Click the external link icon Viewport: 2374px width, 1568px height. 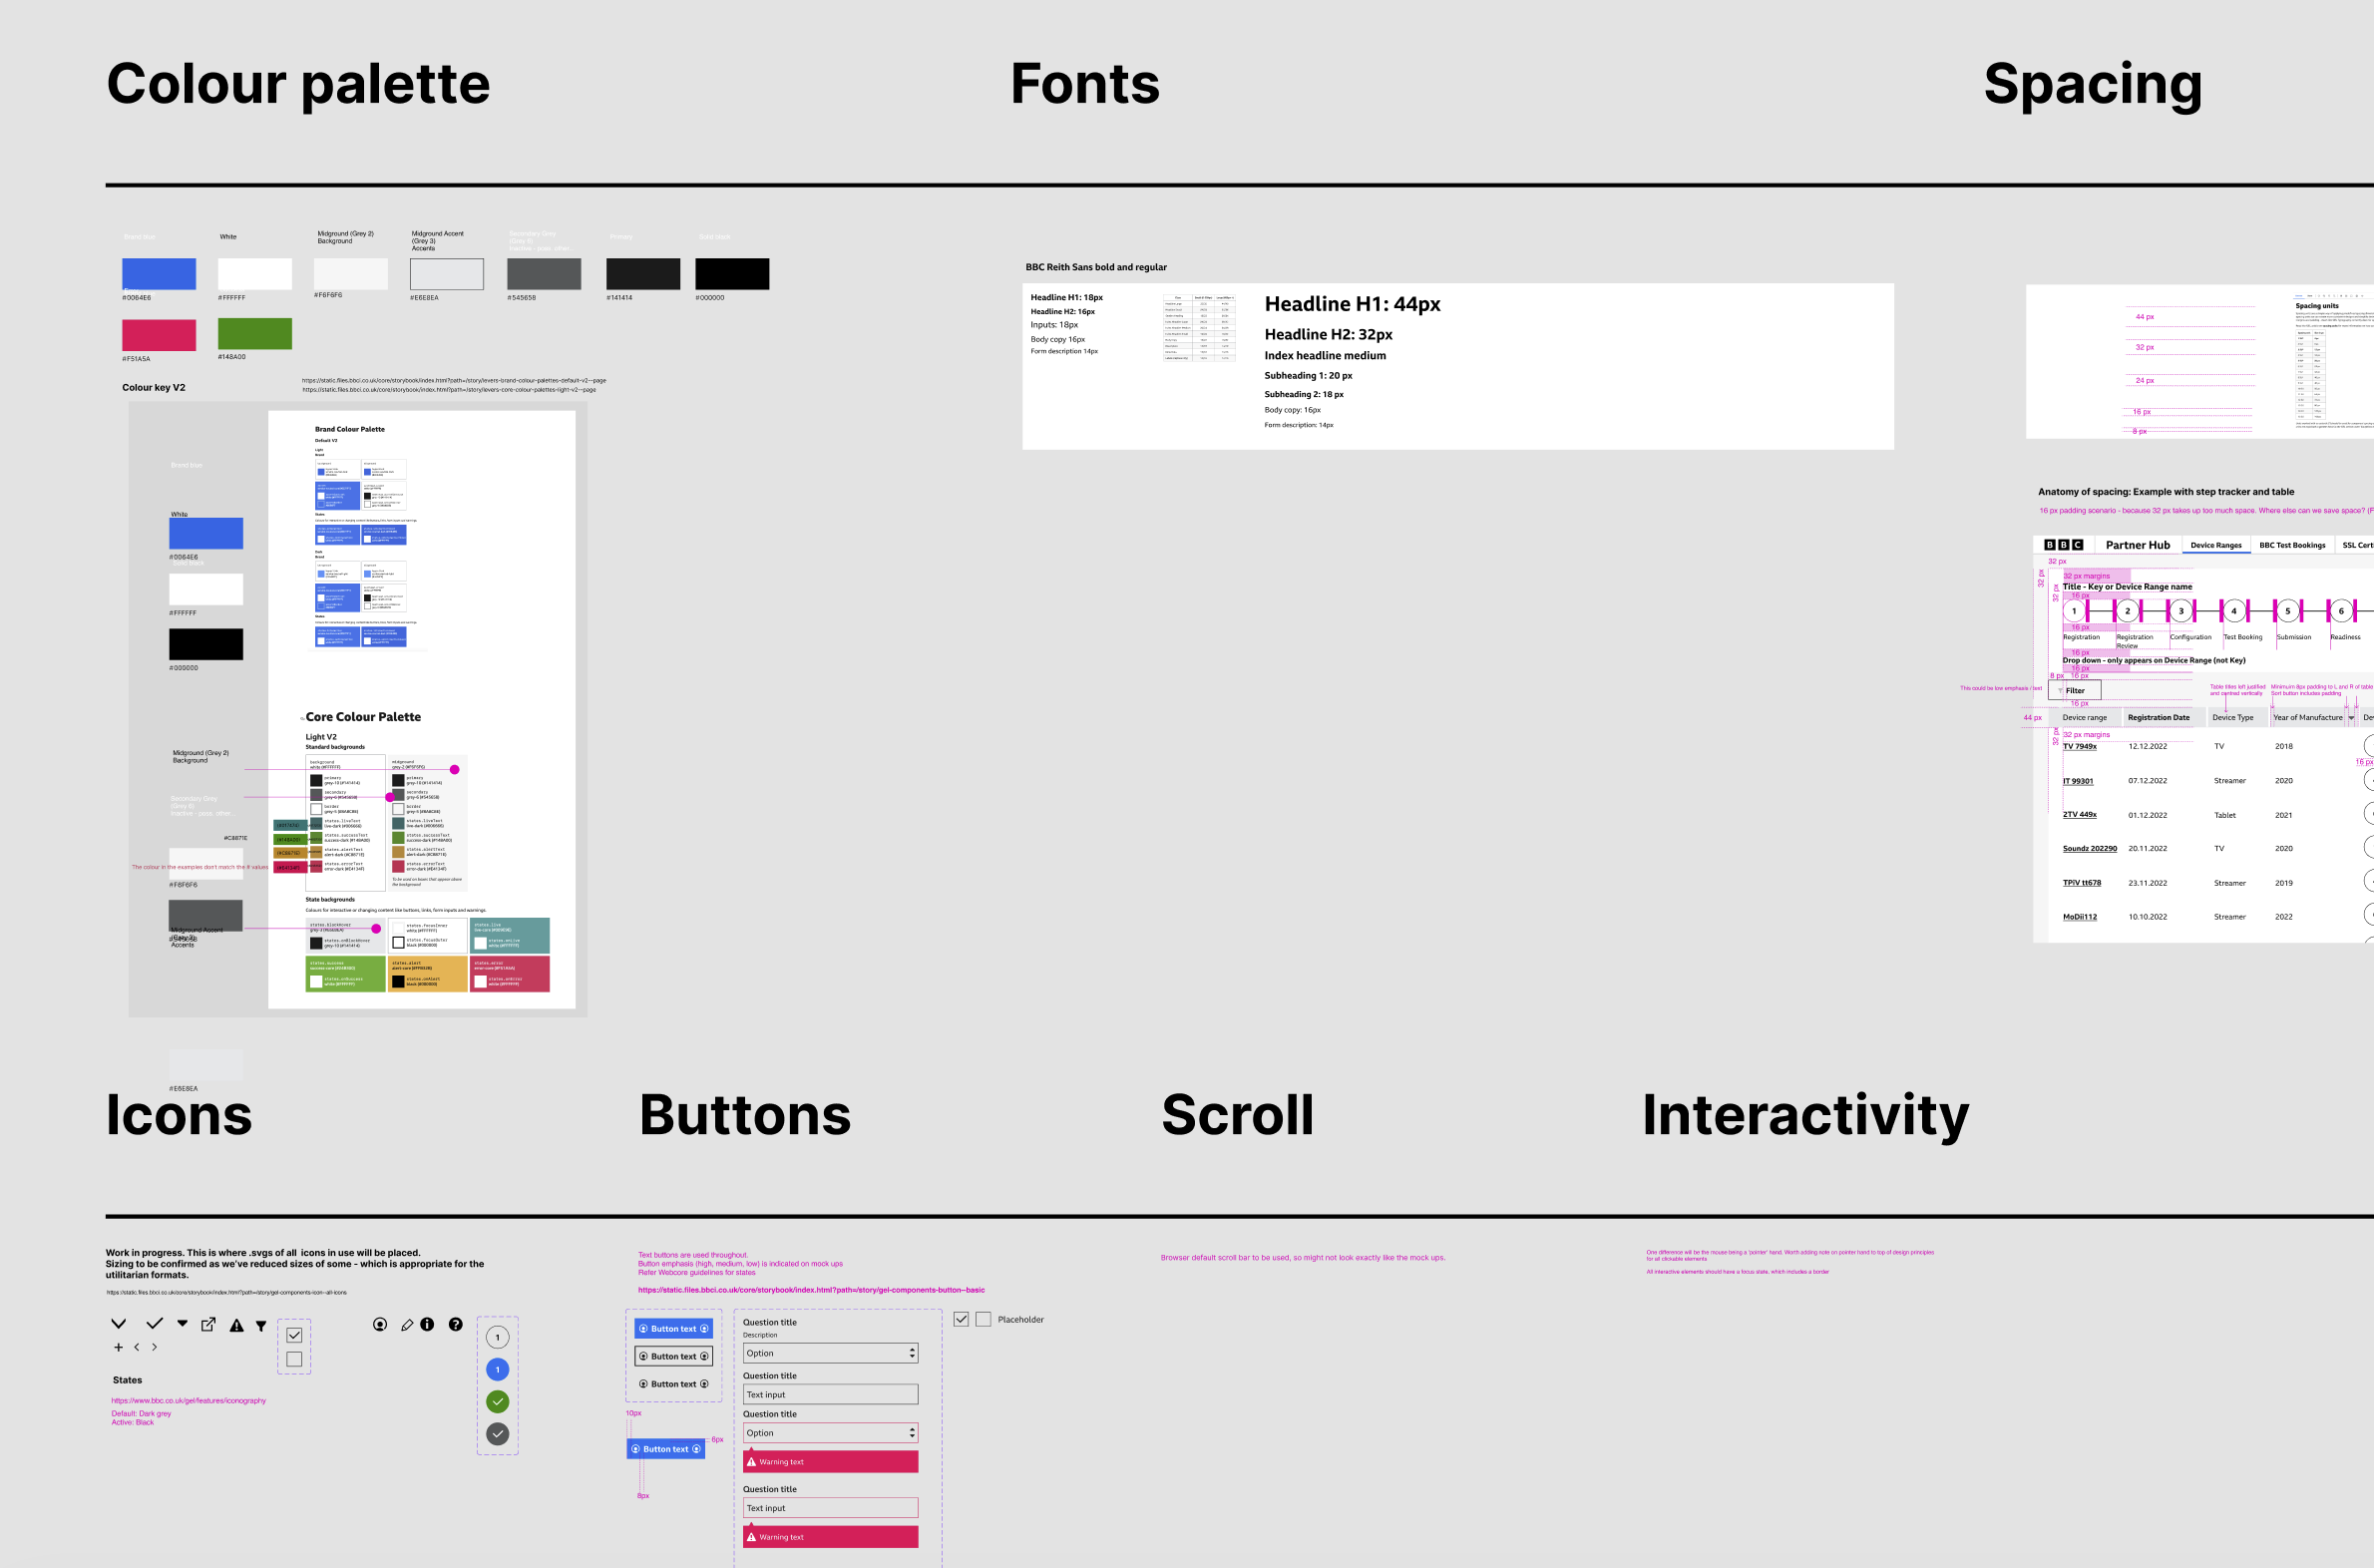pyautogui.click(x=208, y=1324)
